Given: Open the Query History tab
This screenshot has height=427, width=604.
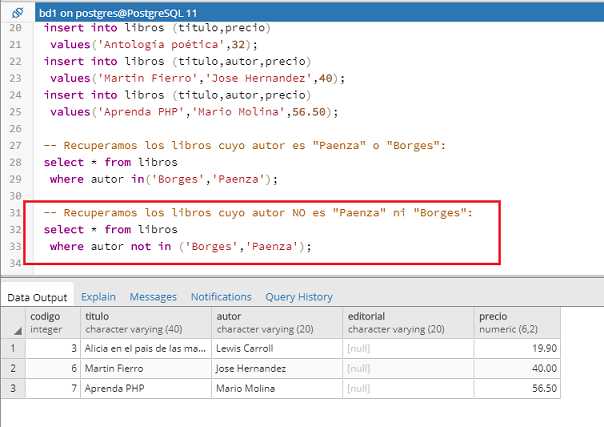Looking at the screenshot, I should (299, 297).
